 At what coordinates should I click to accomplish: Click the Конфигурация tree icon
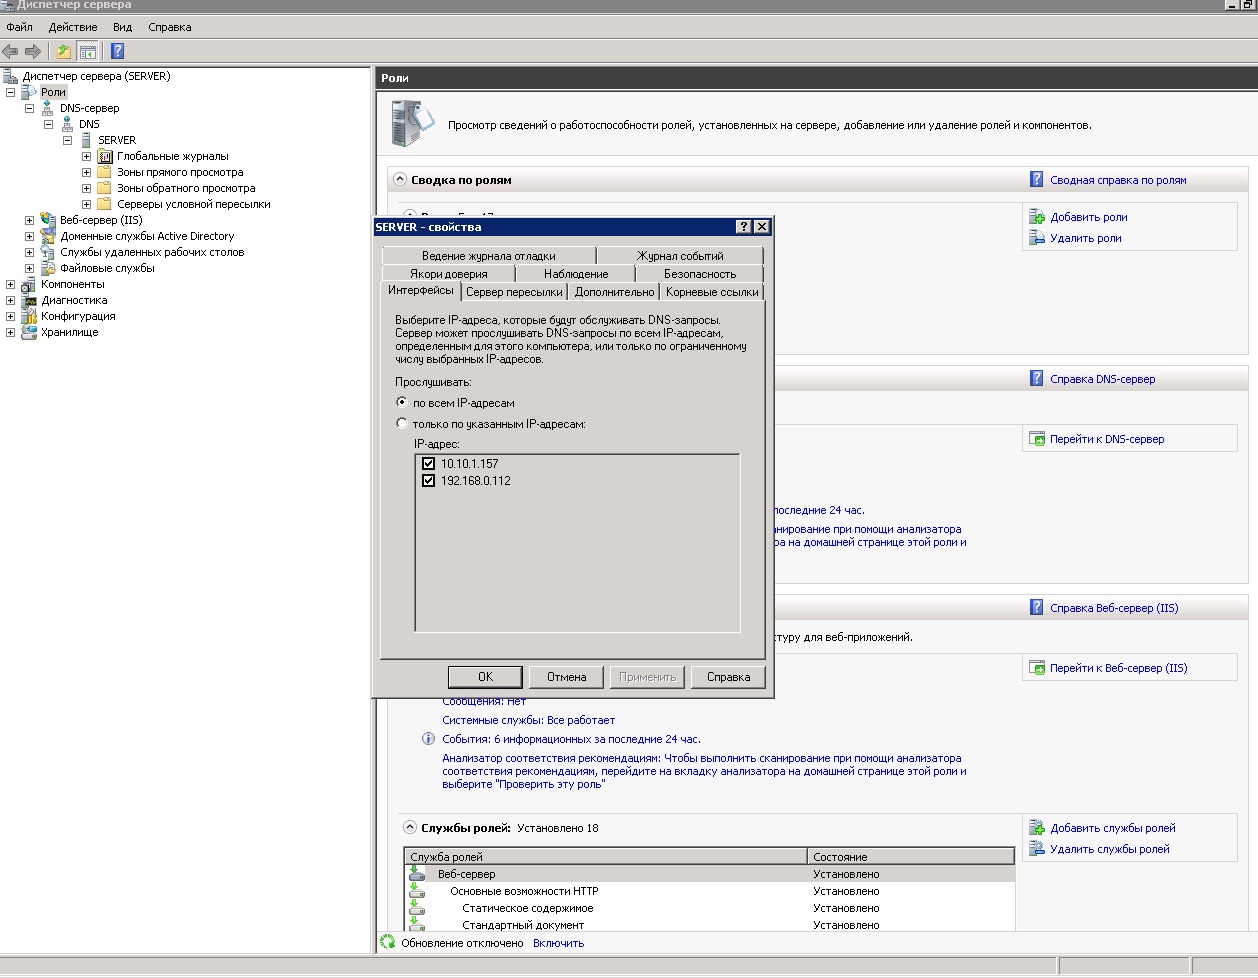click(29, 316)
